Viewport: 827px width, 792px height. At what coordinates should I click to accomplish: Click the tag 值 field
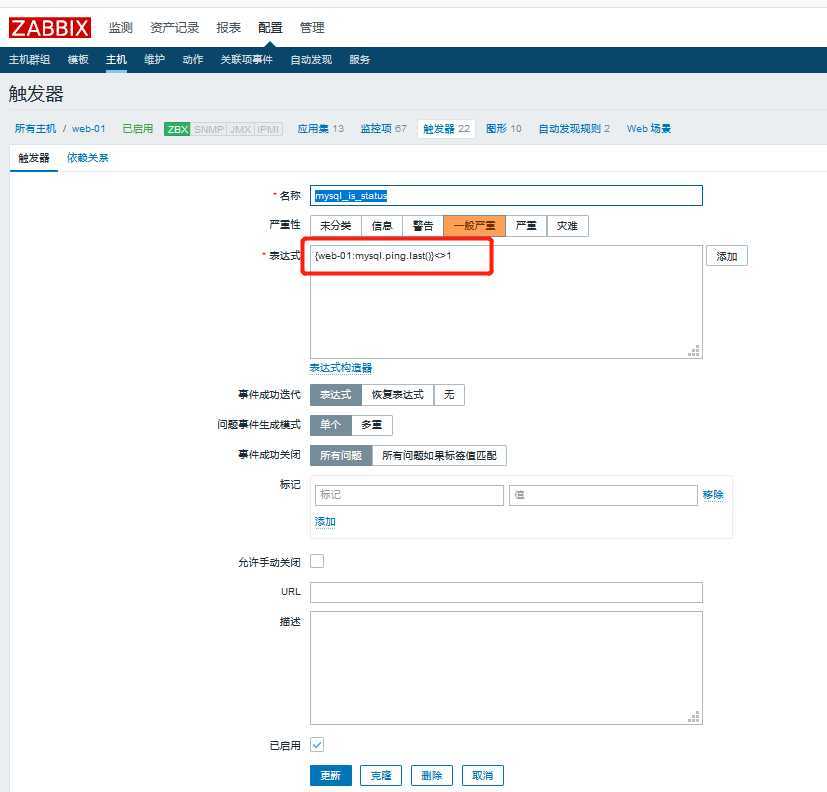603,495
